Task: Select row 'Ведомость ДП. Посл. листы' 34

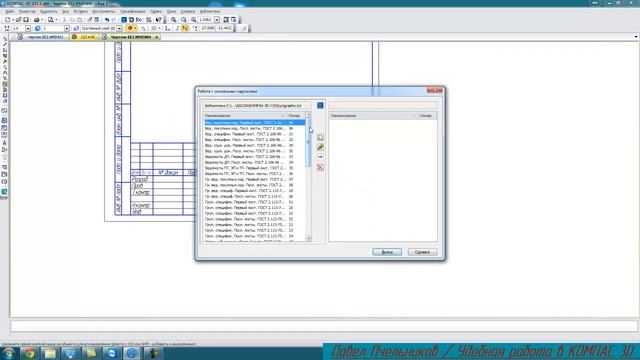Action: click(254, 162)
